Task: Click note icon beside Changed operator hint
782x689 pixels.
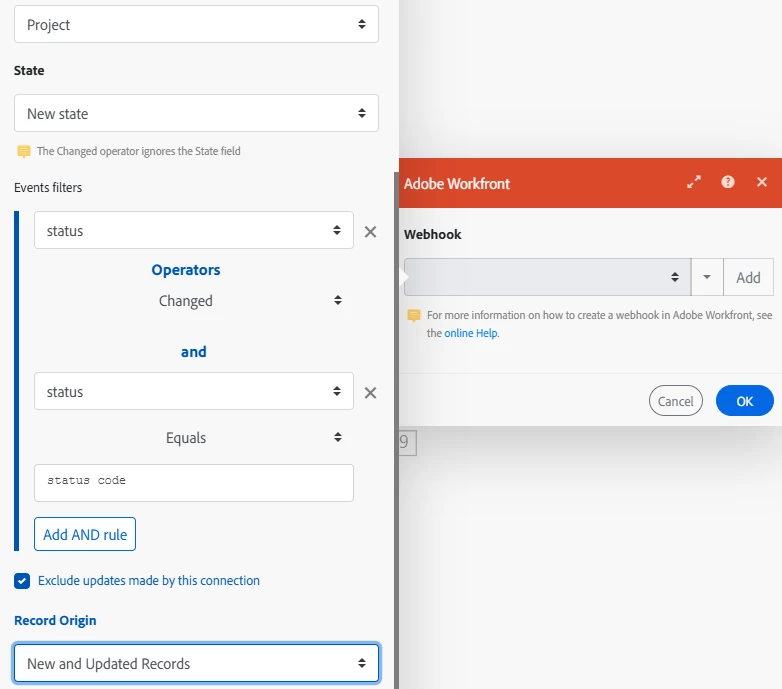Action: coord(23,151)
